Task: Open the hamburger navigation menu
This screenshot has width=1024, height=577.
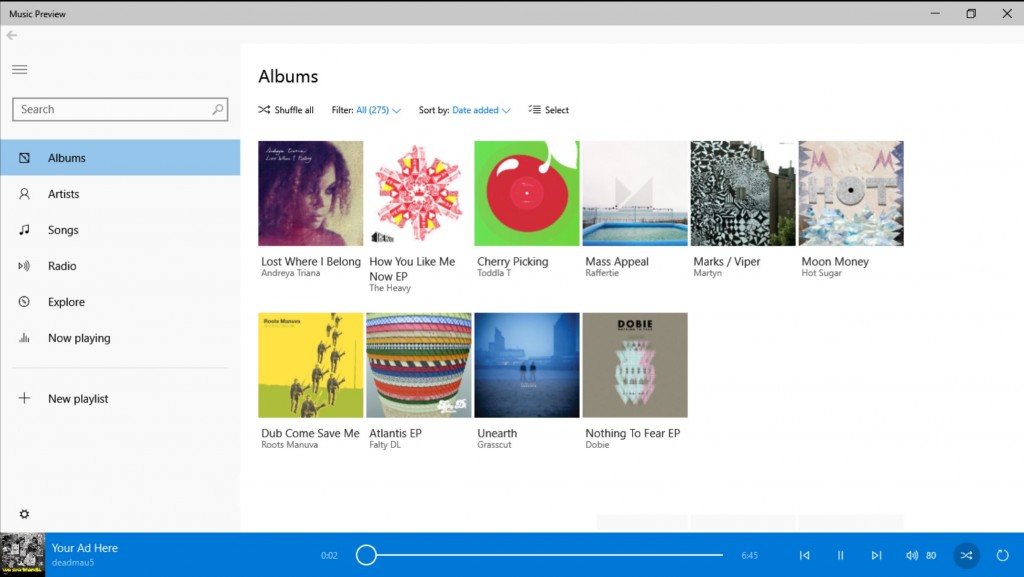Action: 20,69
